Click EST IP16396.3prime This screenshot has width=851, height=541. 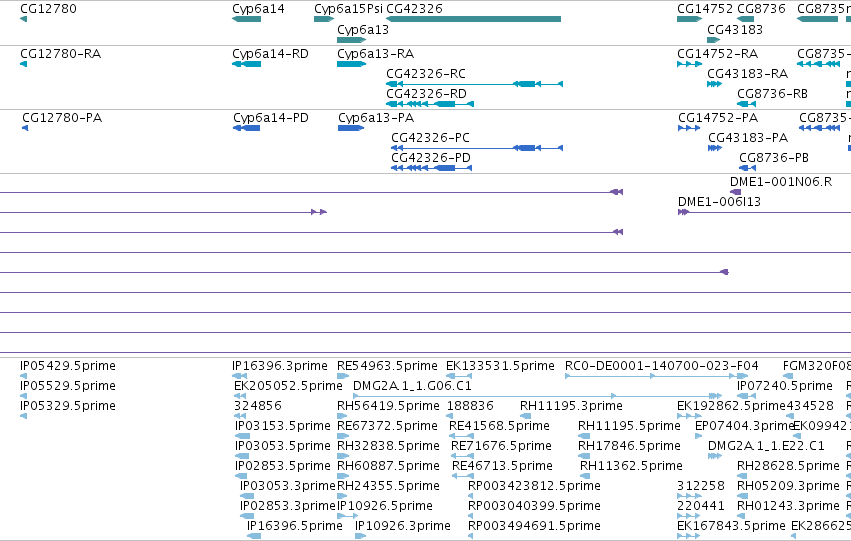(280, 366)
